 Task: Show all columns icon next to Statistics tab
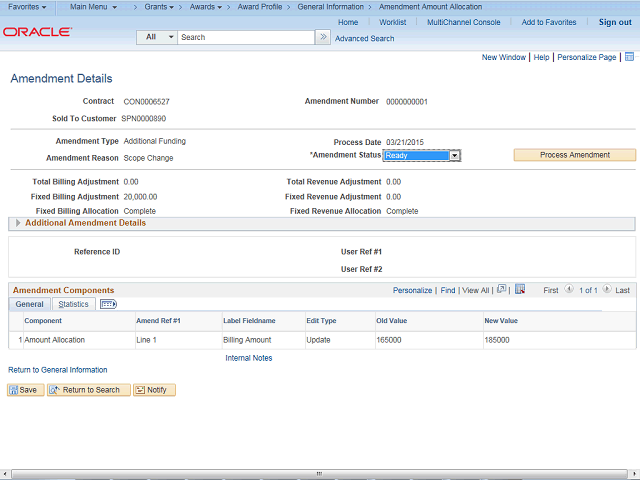click(x=108, y=304)
